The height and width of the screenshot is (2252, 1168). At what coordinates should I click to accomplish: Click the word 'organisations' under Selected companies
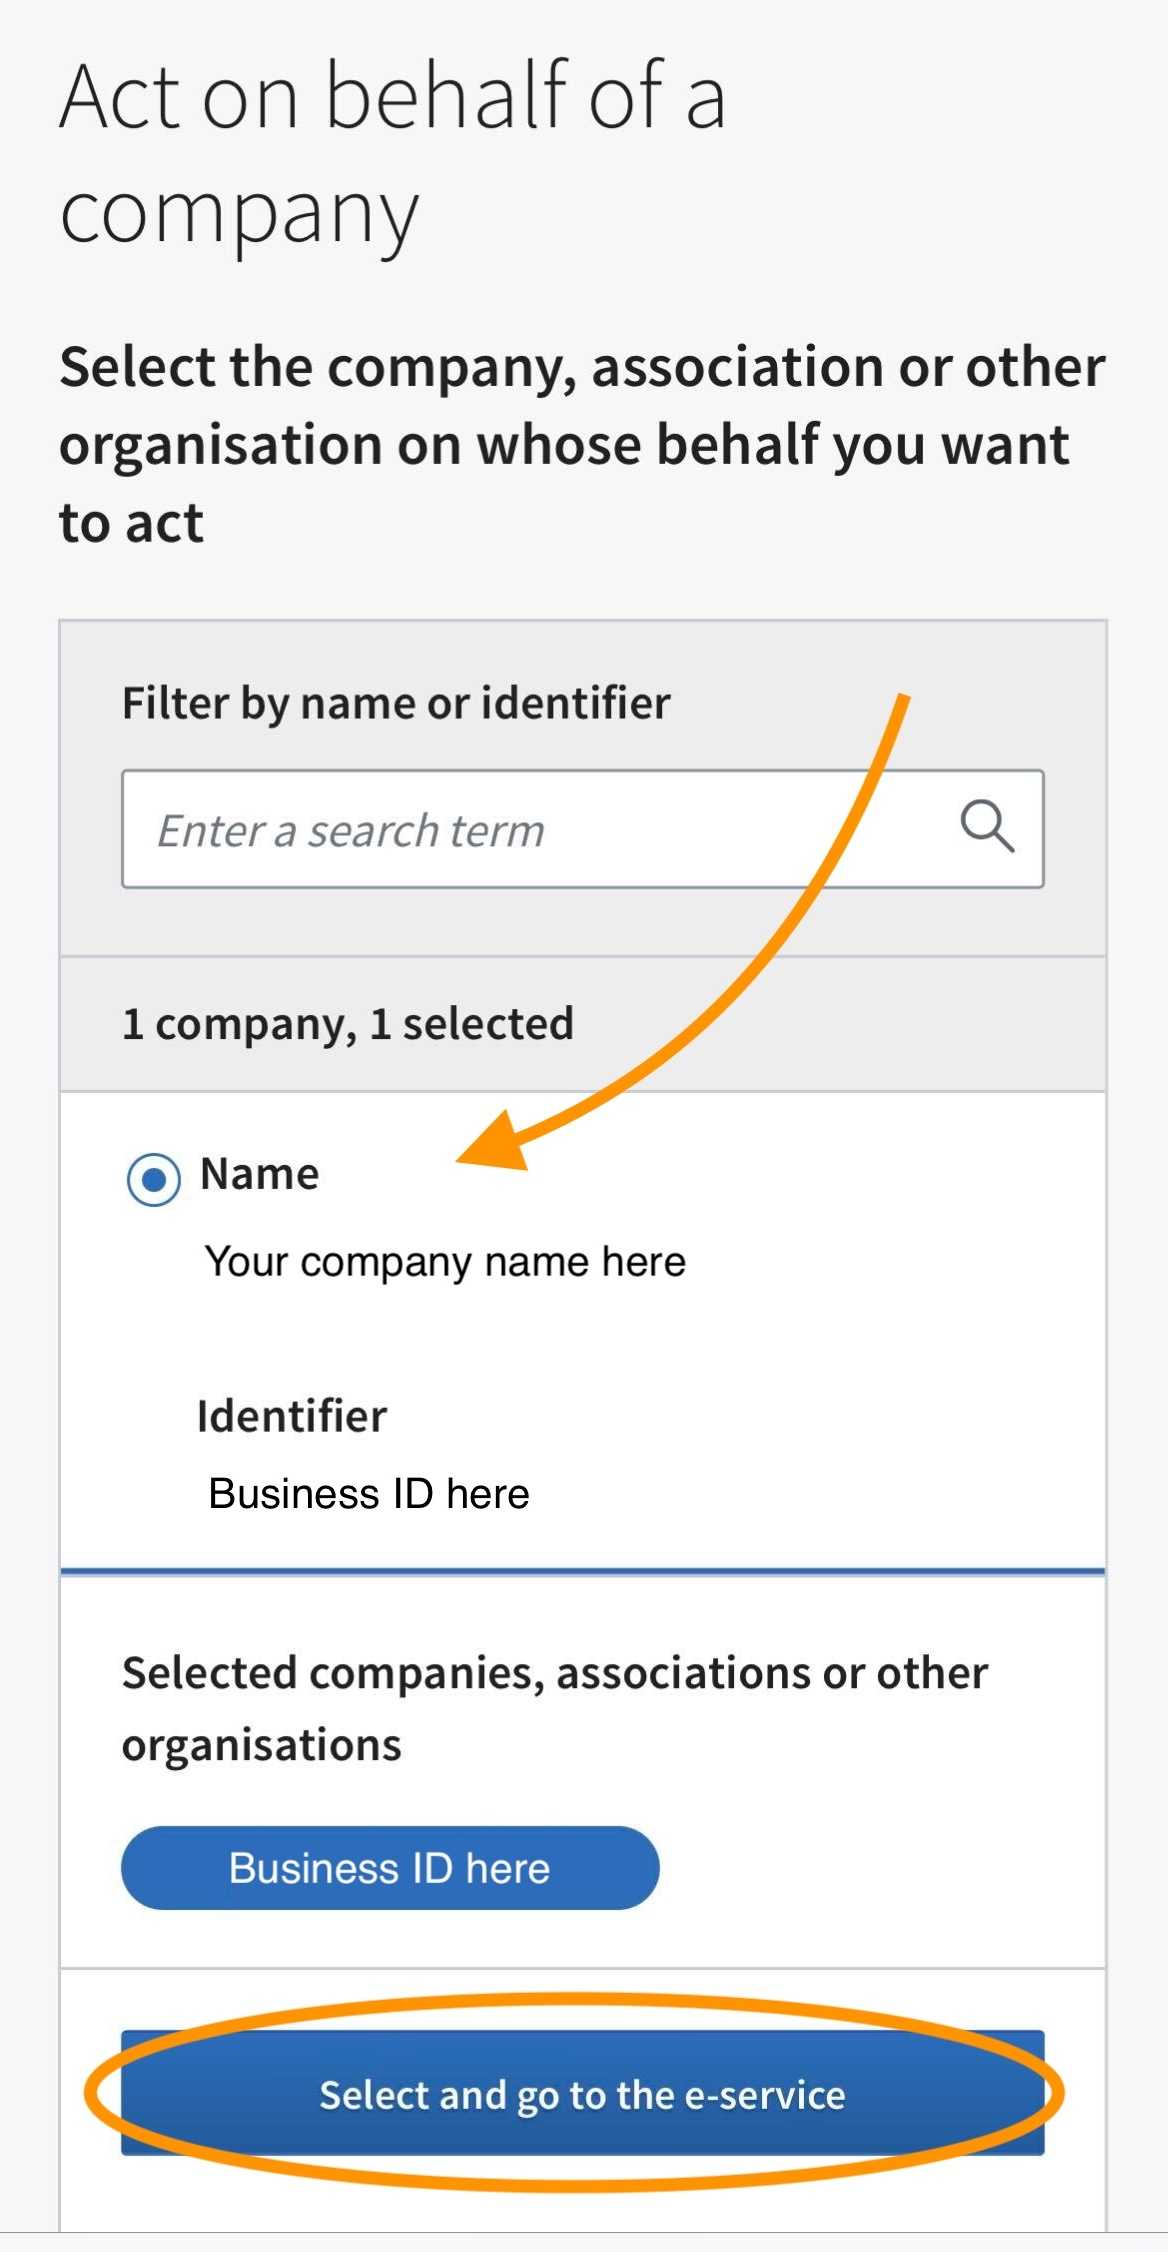point(262,1746)
